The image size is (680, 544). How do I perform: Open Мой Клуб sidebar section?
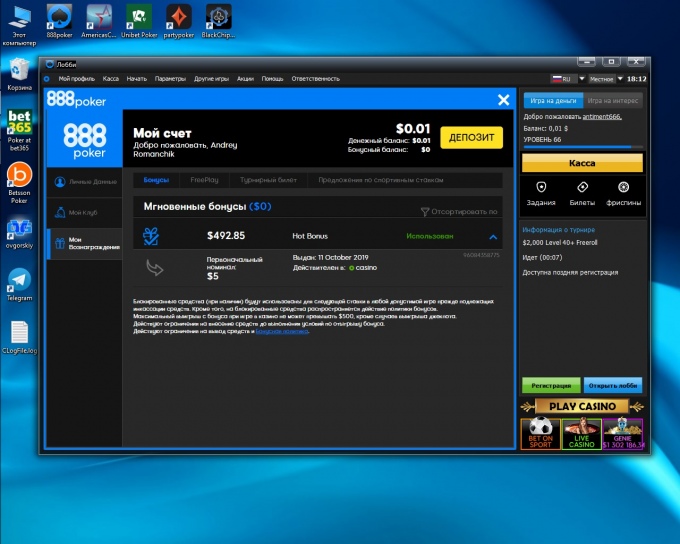pos(85,213)
